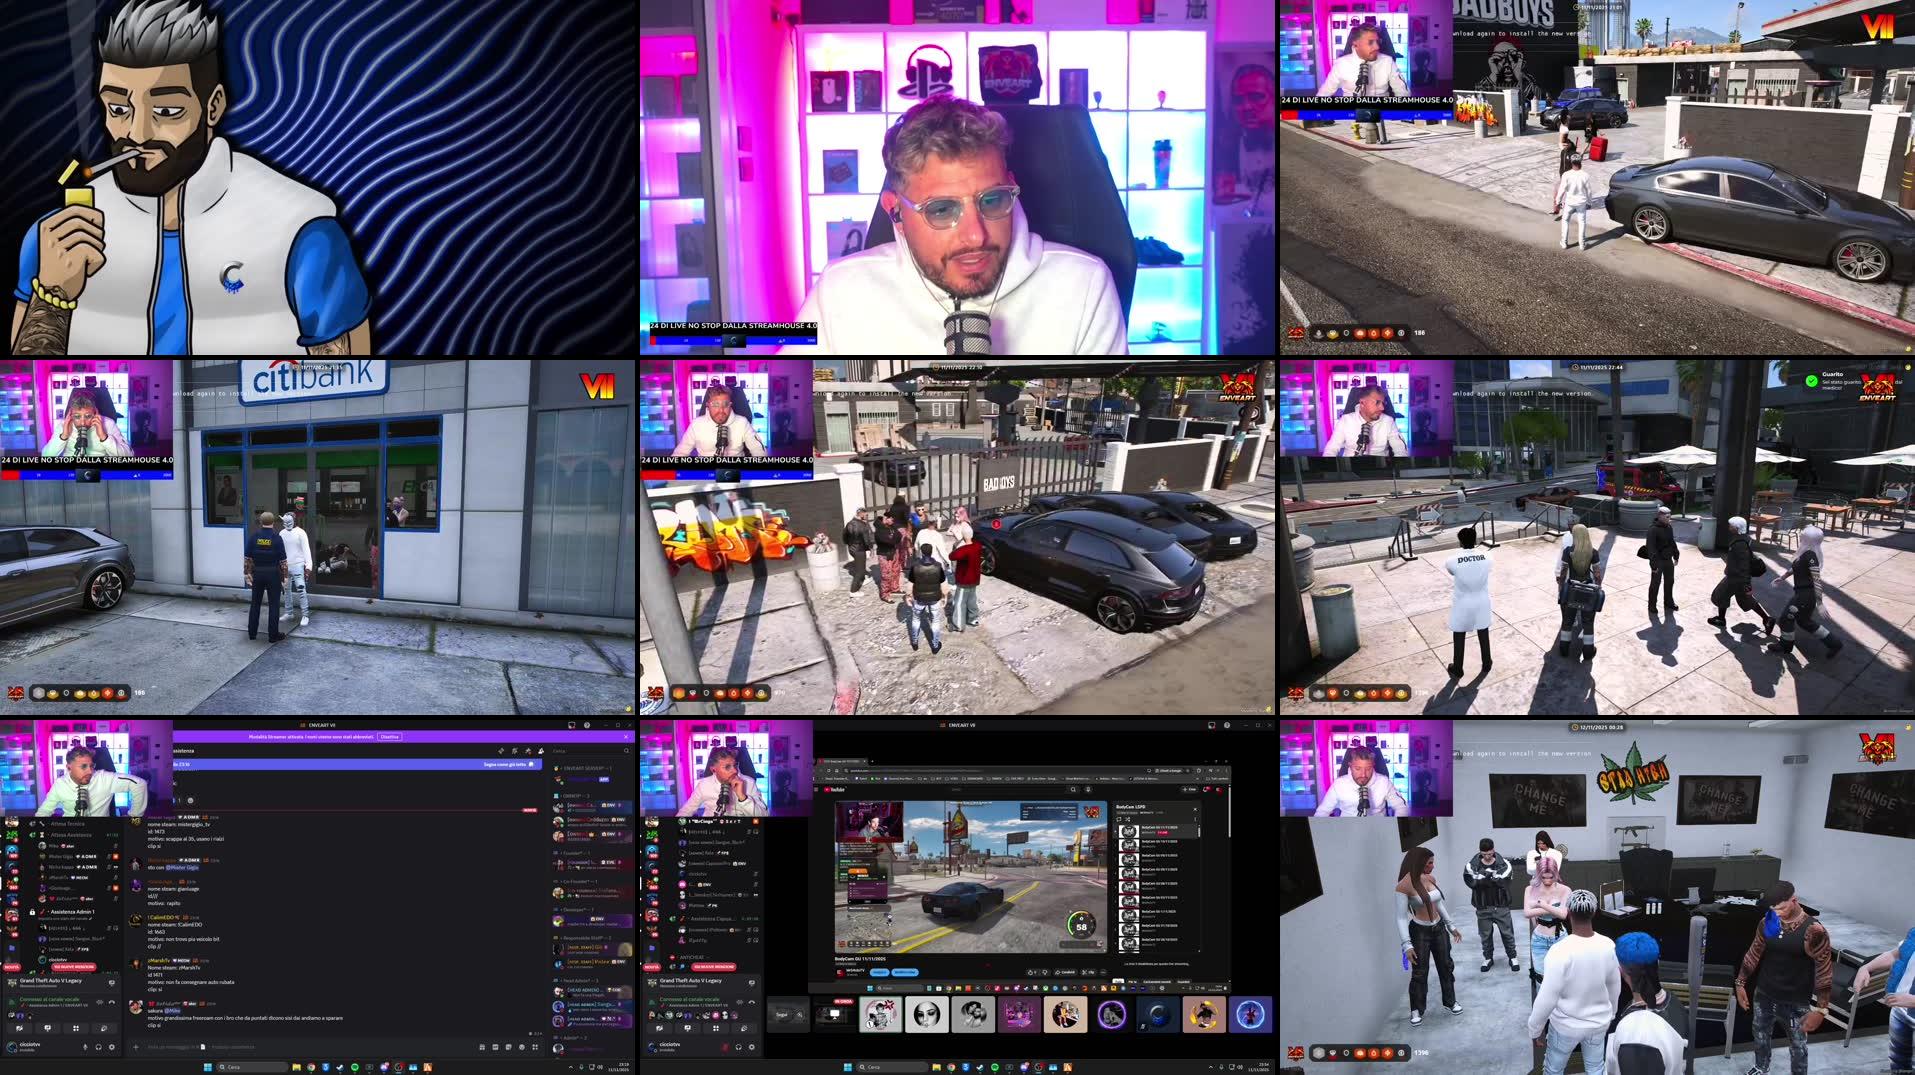This screenshot has width=1915, height=1075.
Task: Click Disattiva to disable streamer mode
Action: [390, 737]
